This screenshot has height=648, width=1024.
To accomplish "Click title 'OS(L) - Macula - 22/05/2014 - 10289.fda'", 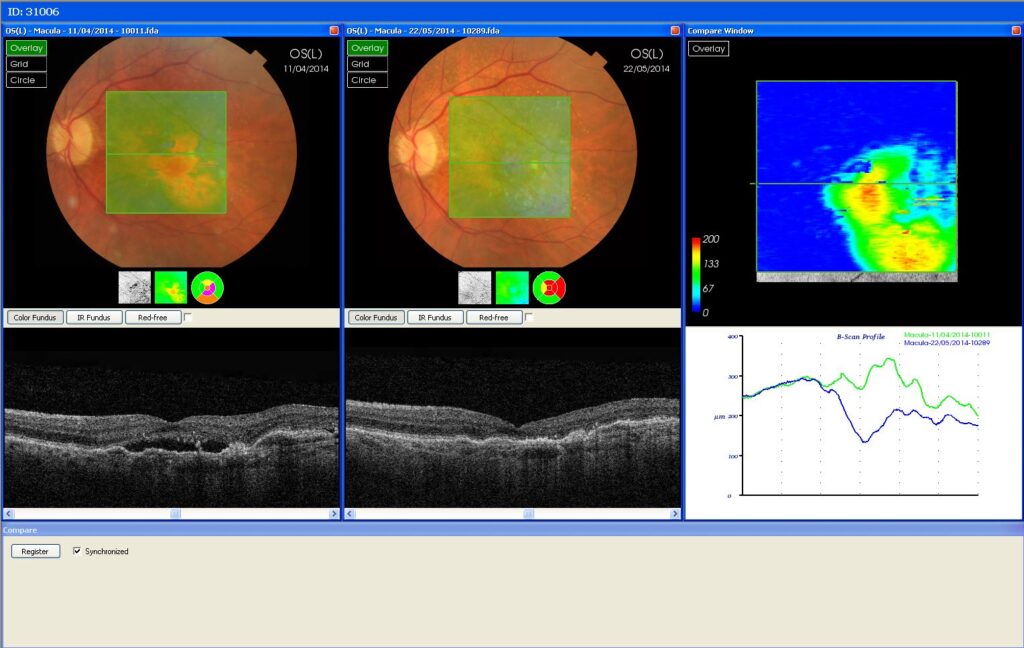I will pos(423,31).
